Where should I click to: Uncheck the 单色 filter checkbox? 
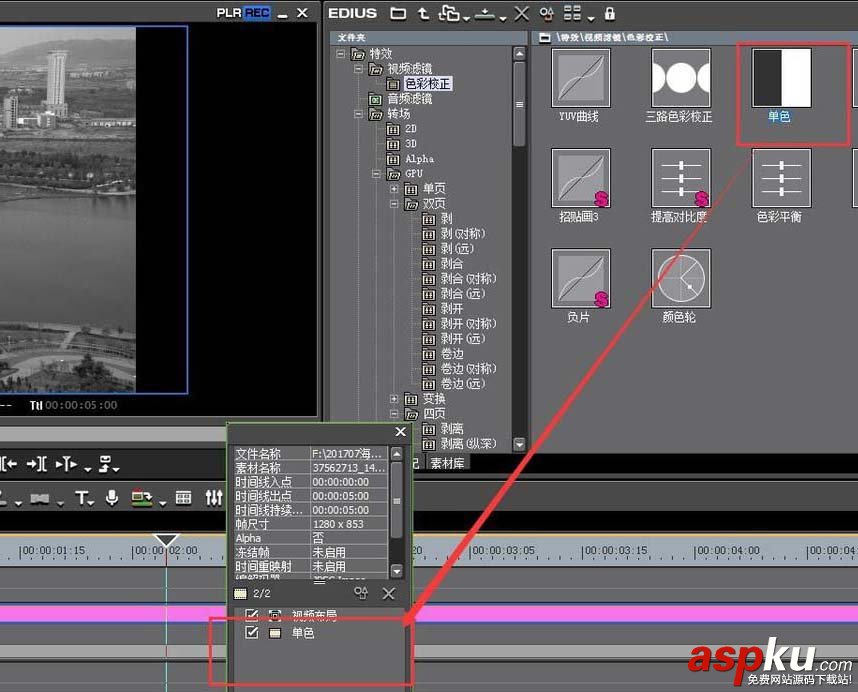point(252,632)
